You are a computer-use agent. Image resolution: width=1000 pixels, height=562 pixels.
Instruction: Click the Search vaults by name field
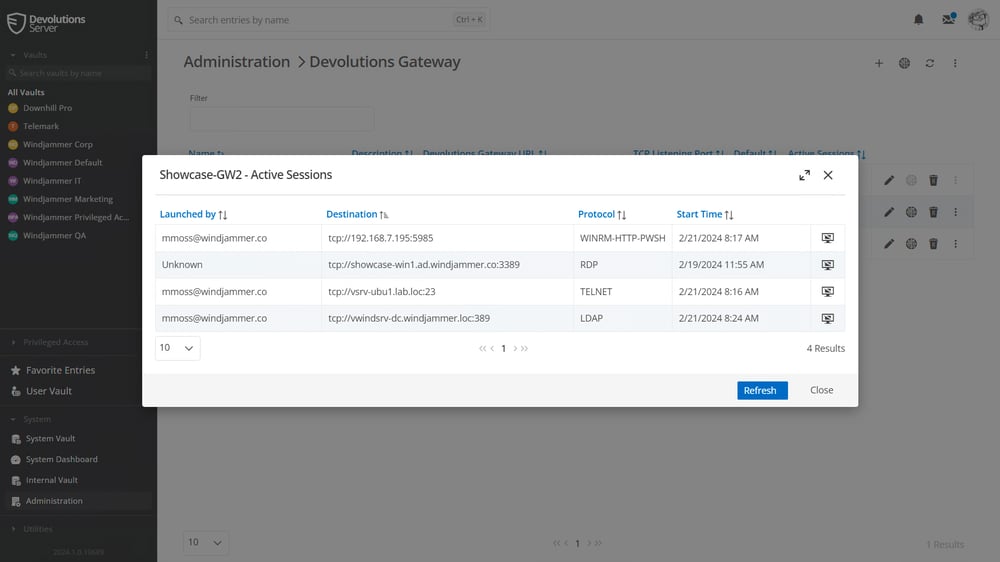click(78, 73)
